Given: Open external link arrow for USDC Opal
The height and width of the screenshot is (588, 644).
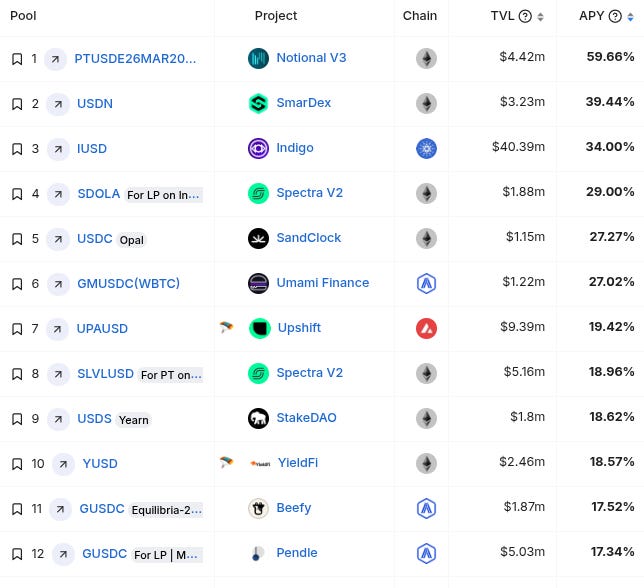Looking at the screenshot, I should 58,239.
